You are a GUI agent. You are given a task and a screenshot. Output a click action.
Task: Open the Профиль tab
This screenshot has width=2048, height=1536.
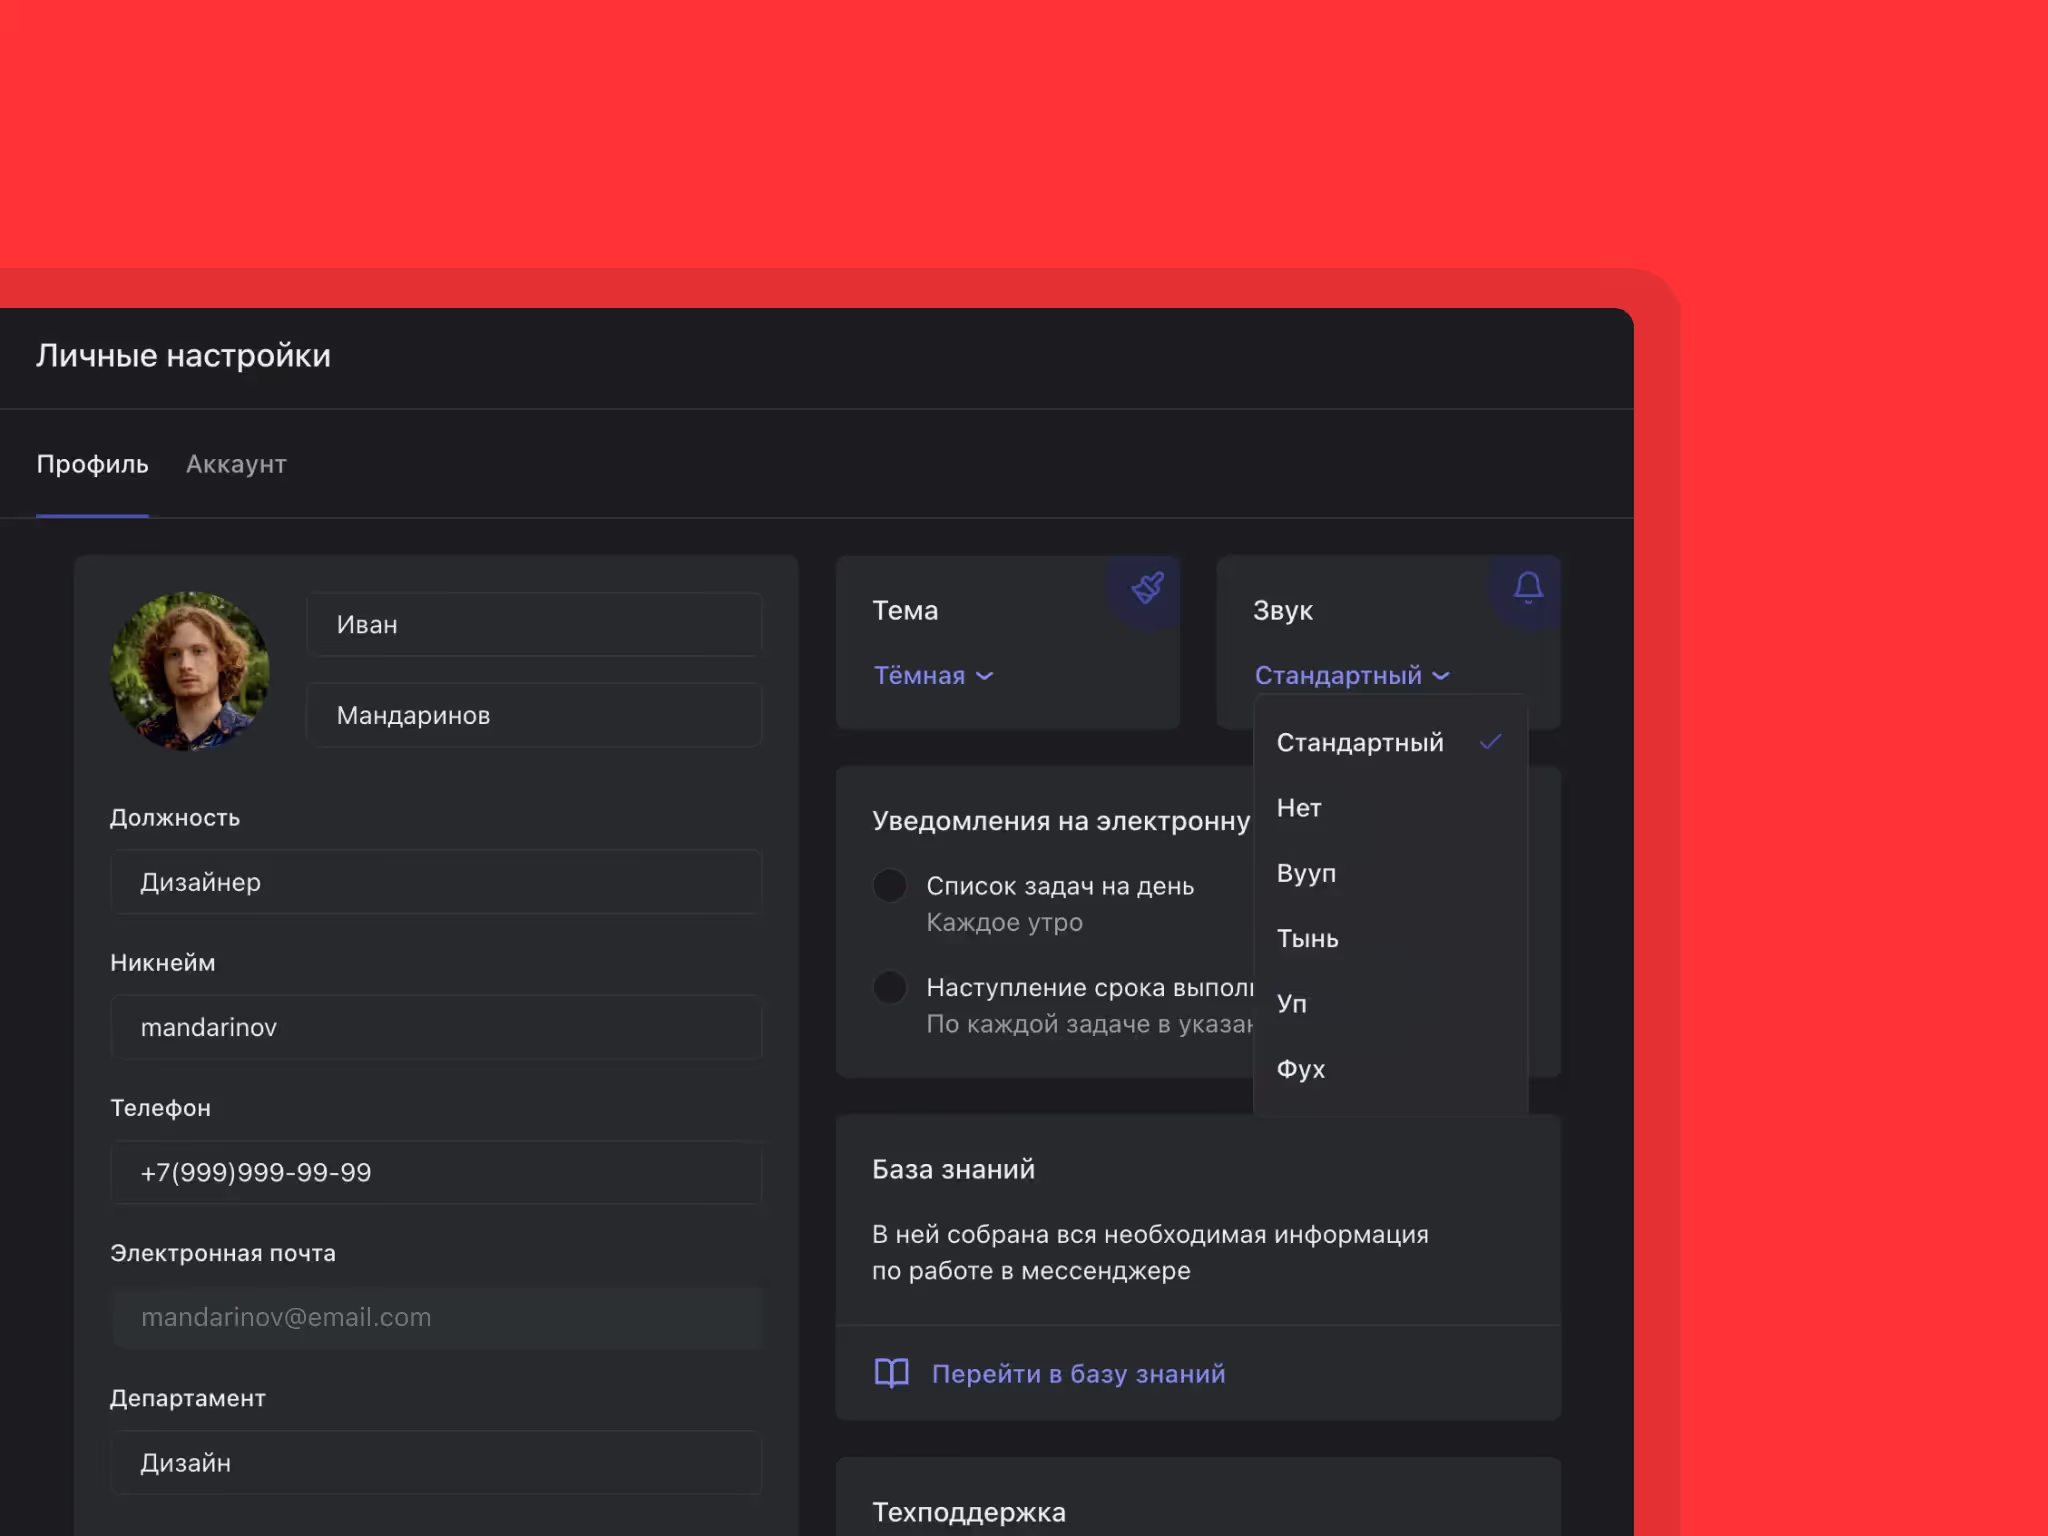92,464
